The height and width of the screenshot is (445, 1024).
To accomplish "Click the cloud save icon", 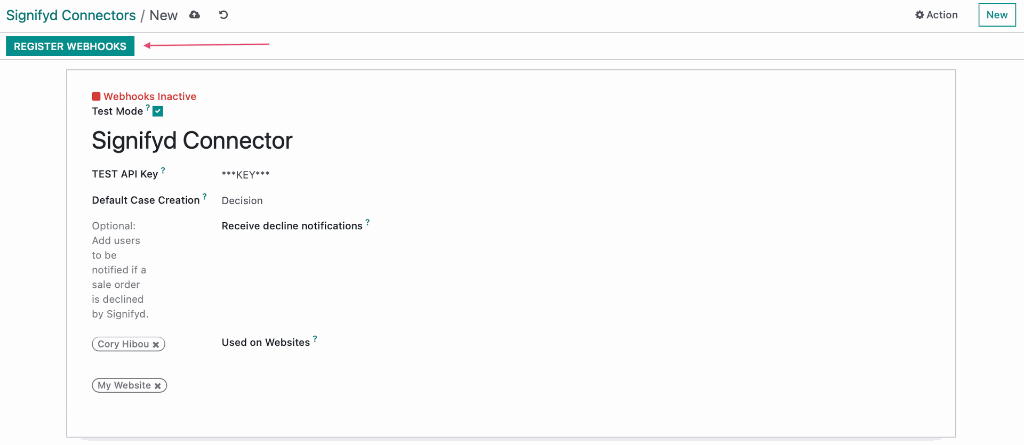I will tap(194, 15).
